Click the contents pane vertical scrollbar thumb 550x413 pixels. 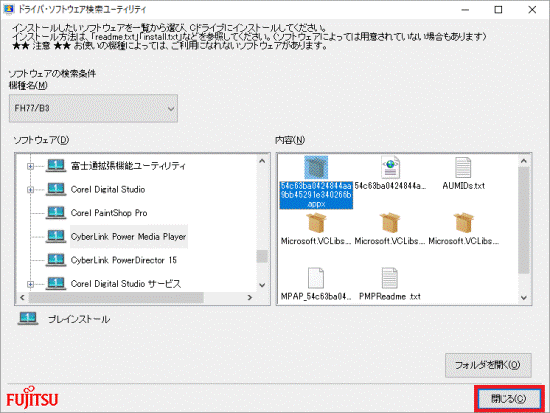coord(524,220)
